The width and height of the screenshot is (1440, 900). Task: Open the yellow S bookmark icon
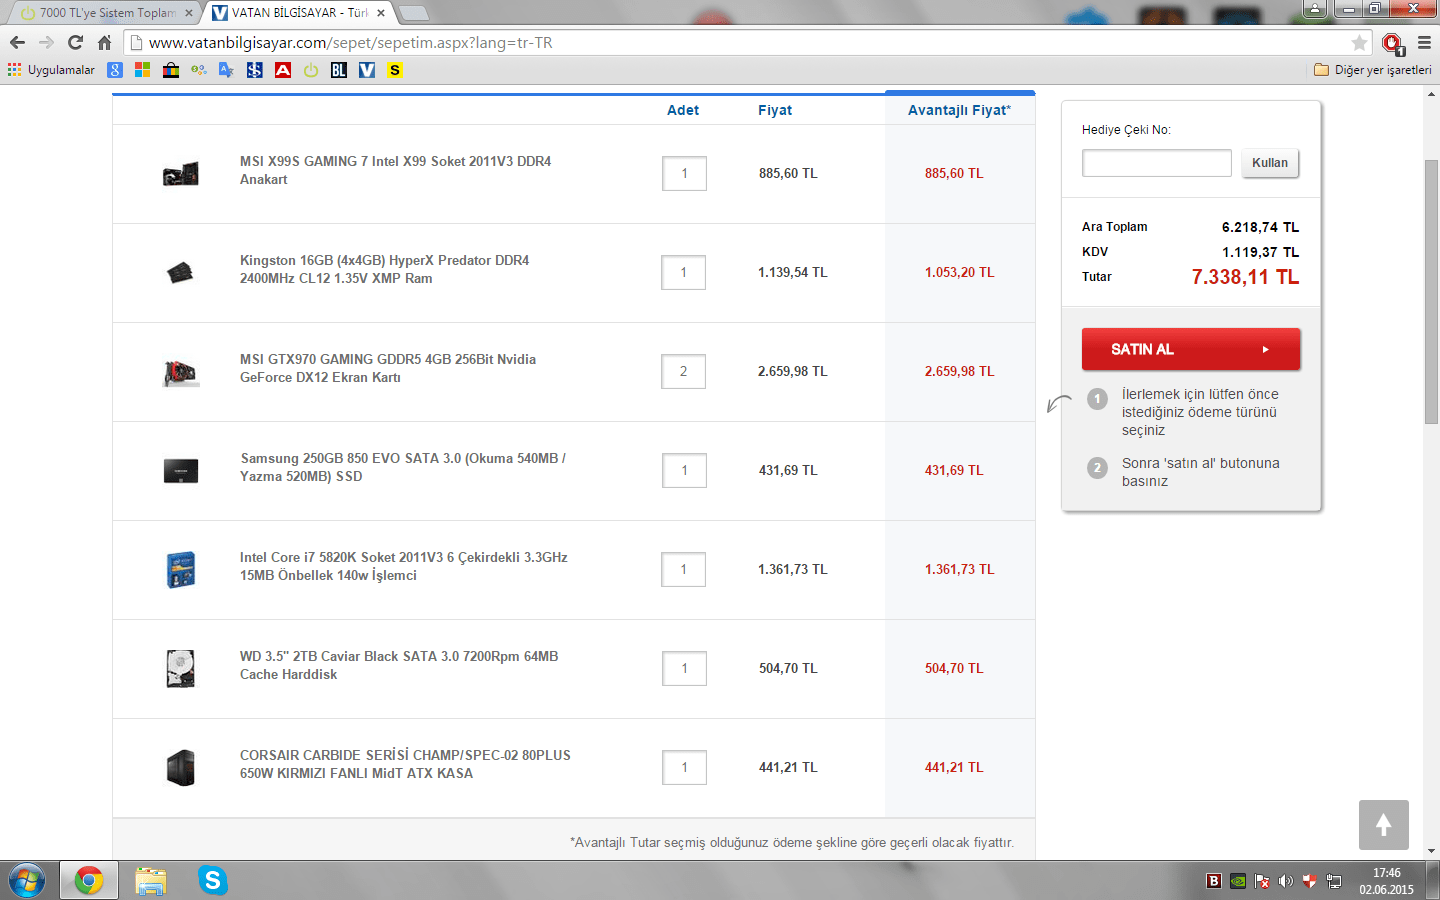[395, 70]
